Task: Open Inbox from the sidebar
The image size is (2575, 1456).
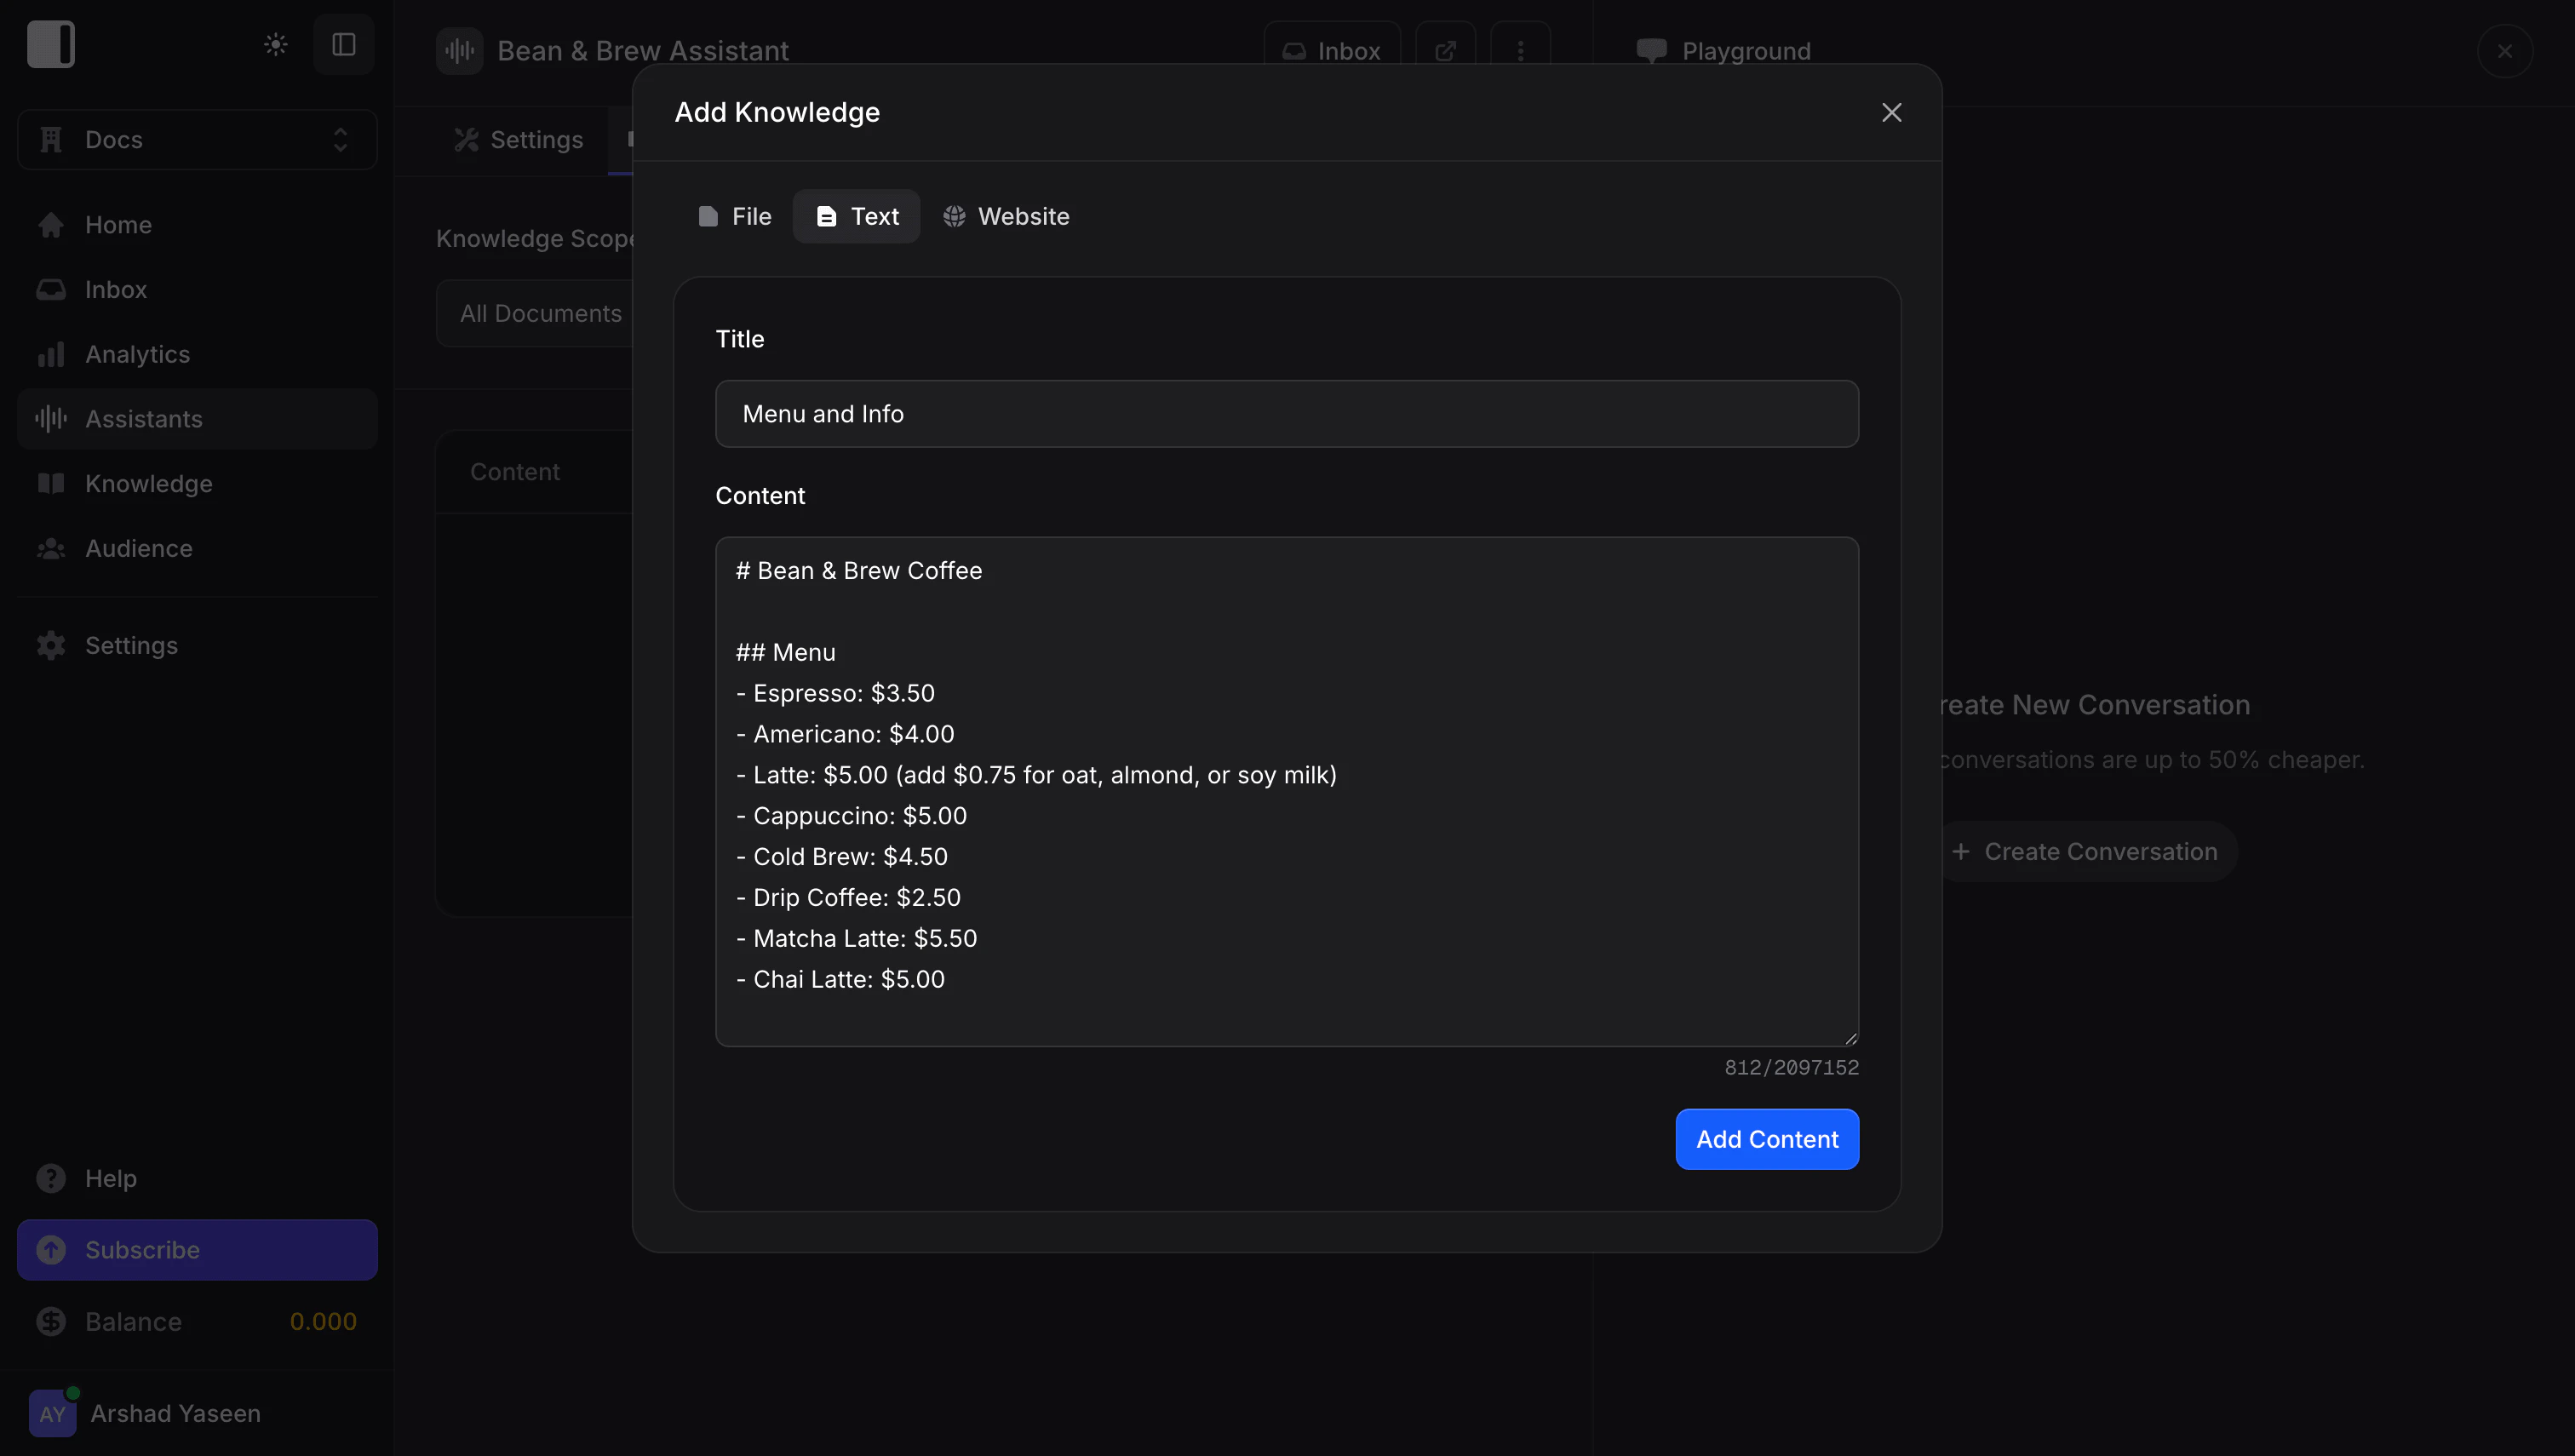Action: coord(116,289)
